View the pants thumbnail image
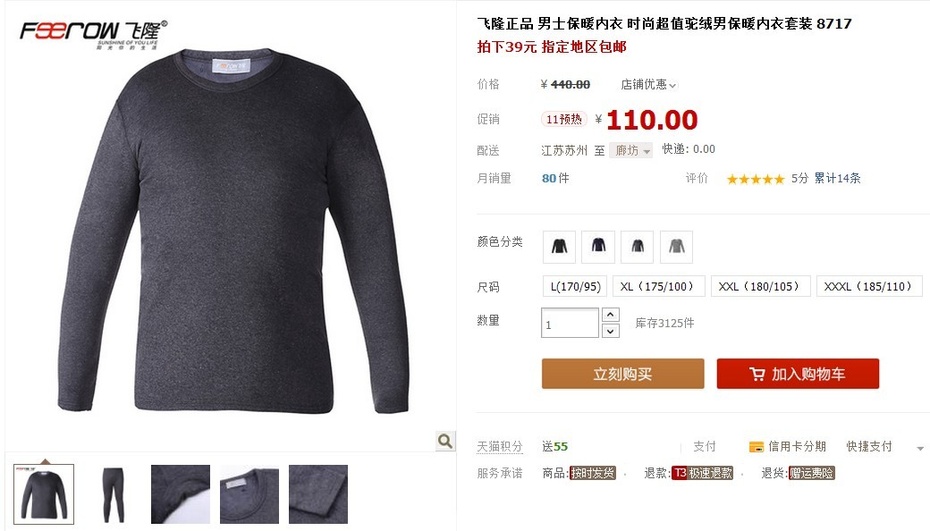 click(x=112, y=495)
